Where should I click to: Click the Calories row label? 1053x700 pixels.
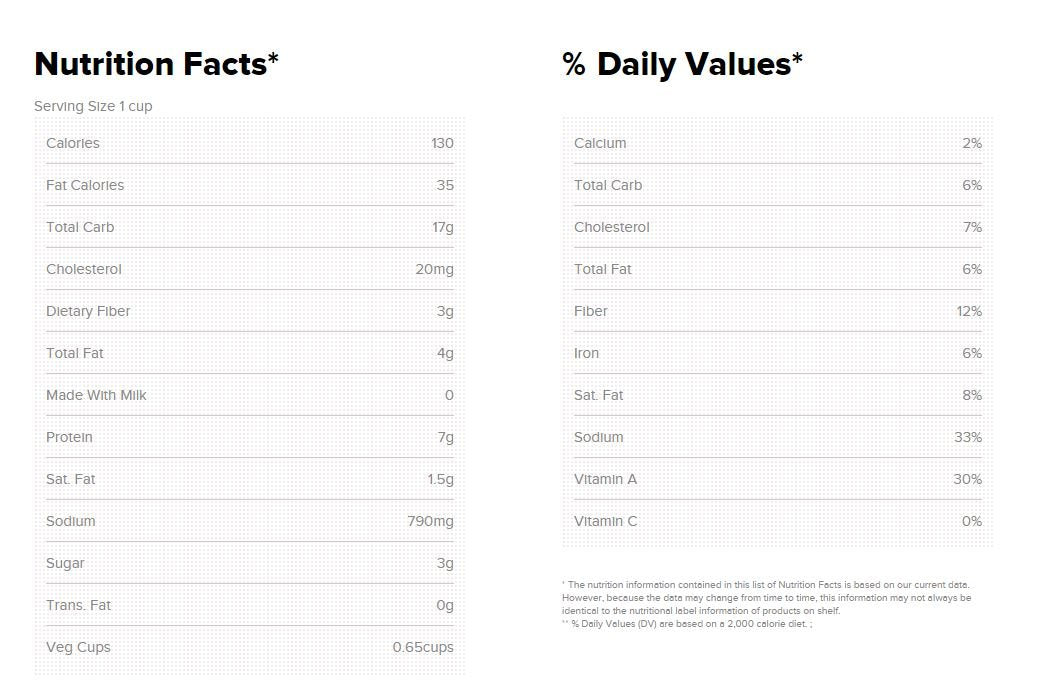click(73, 143)
